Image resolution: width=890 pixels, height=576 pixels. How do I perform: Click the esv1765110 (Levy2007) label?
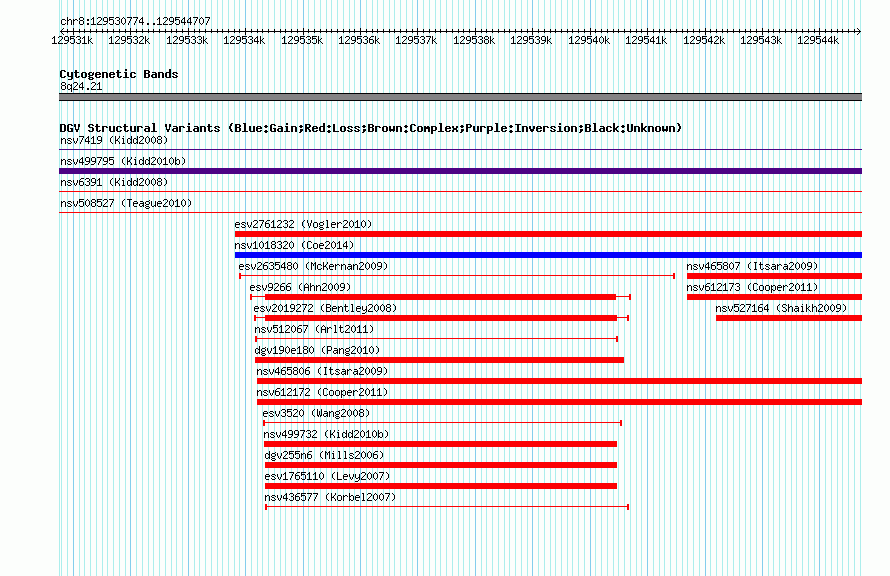coord(328,476)
